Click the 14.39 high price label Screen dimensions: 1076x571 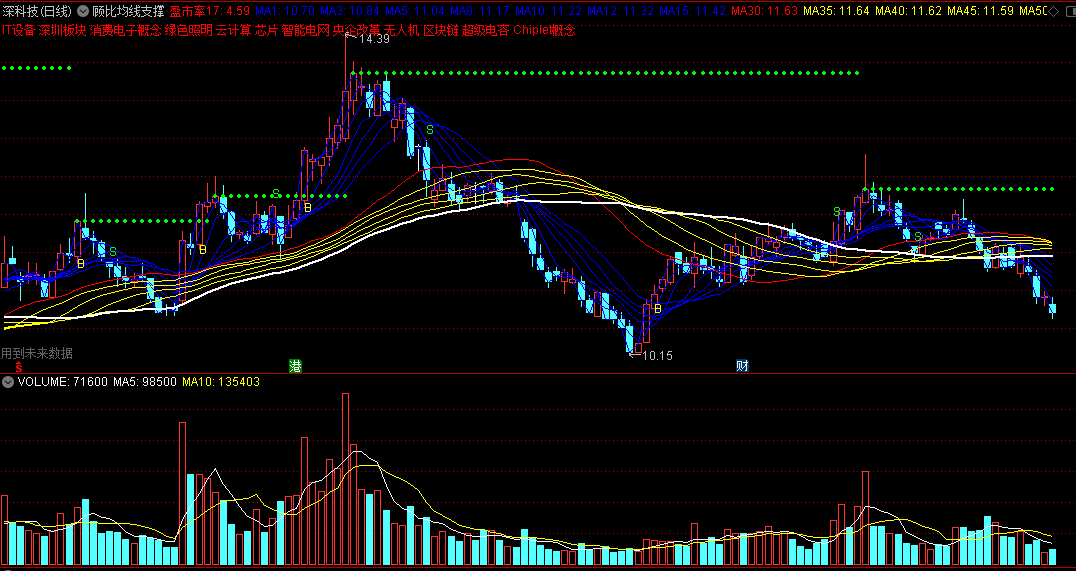pyautogui.click(x=374, y=39)
